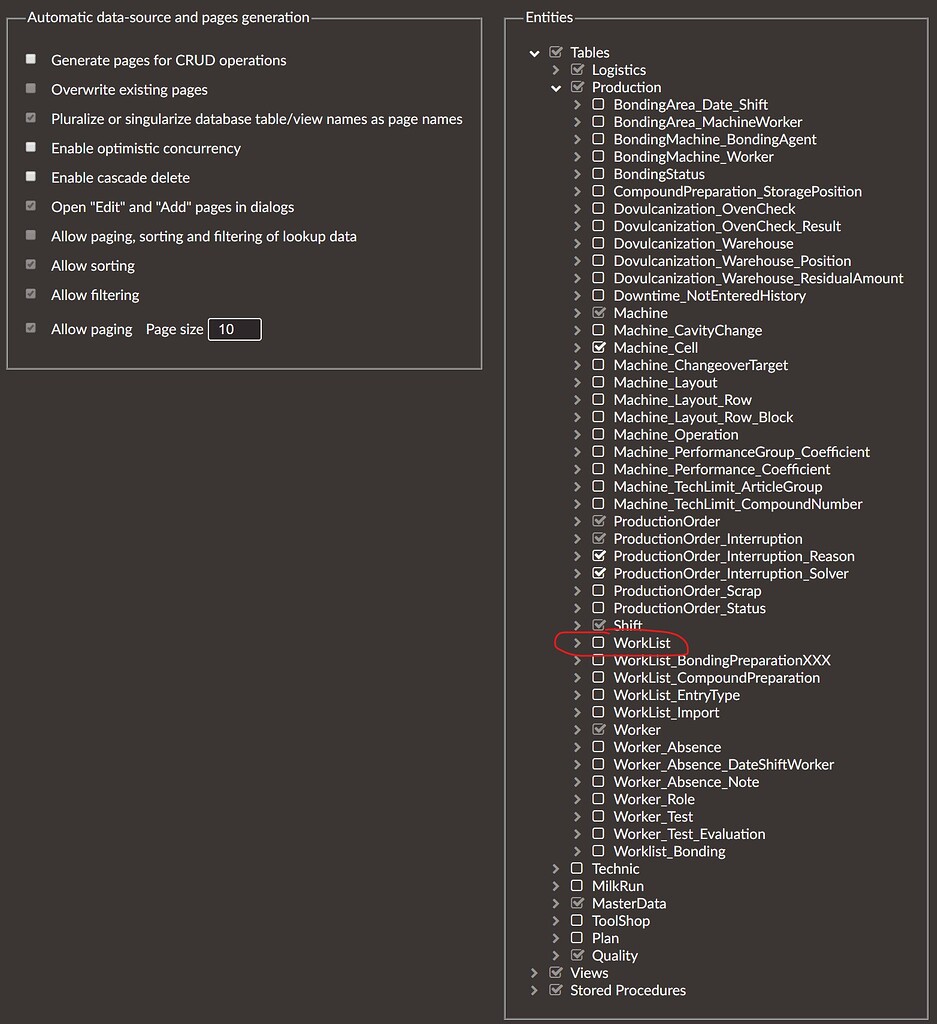Enable "Generate pages for CRUD operations"
This screenshot has width=937, height=1024.
(x=31, y=60)
